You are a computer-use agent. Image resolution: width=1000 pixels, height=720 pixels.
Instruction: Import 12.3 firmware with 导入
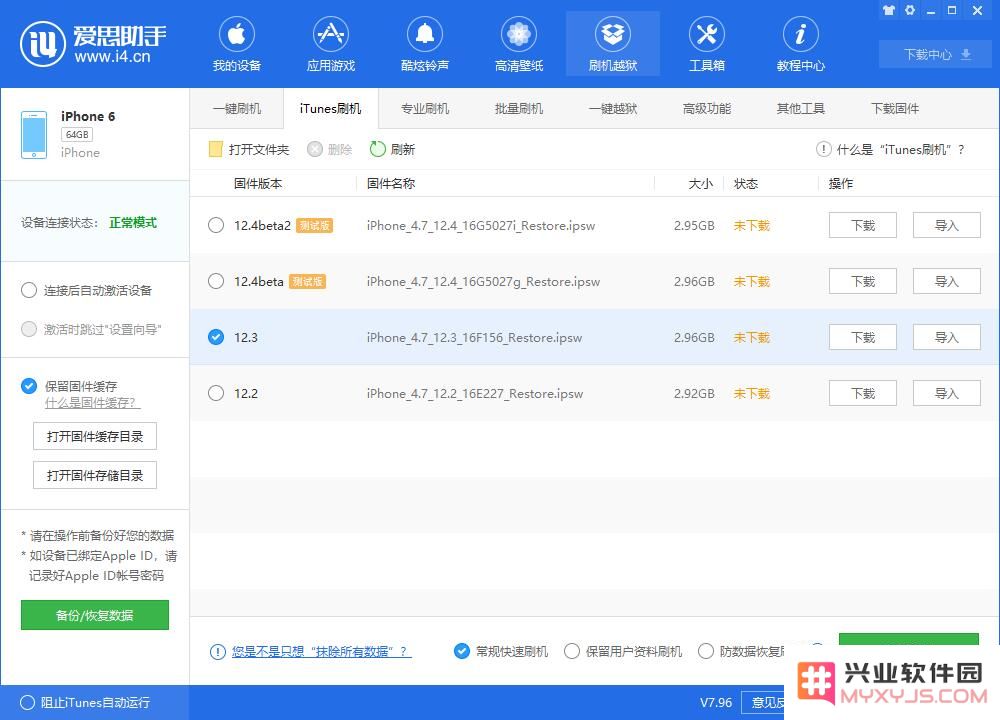[946, 337]
